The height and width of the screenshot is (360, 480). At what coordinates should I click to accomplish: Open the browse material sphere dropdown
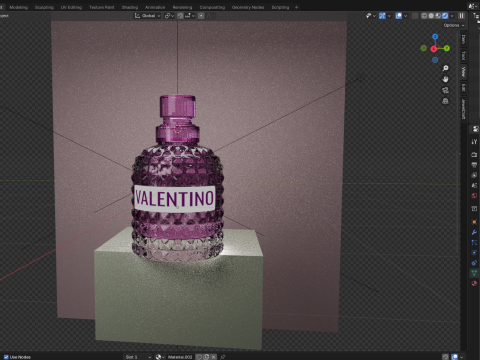point(160,357)
